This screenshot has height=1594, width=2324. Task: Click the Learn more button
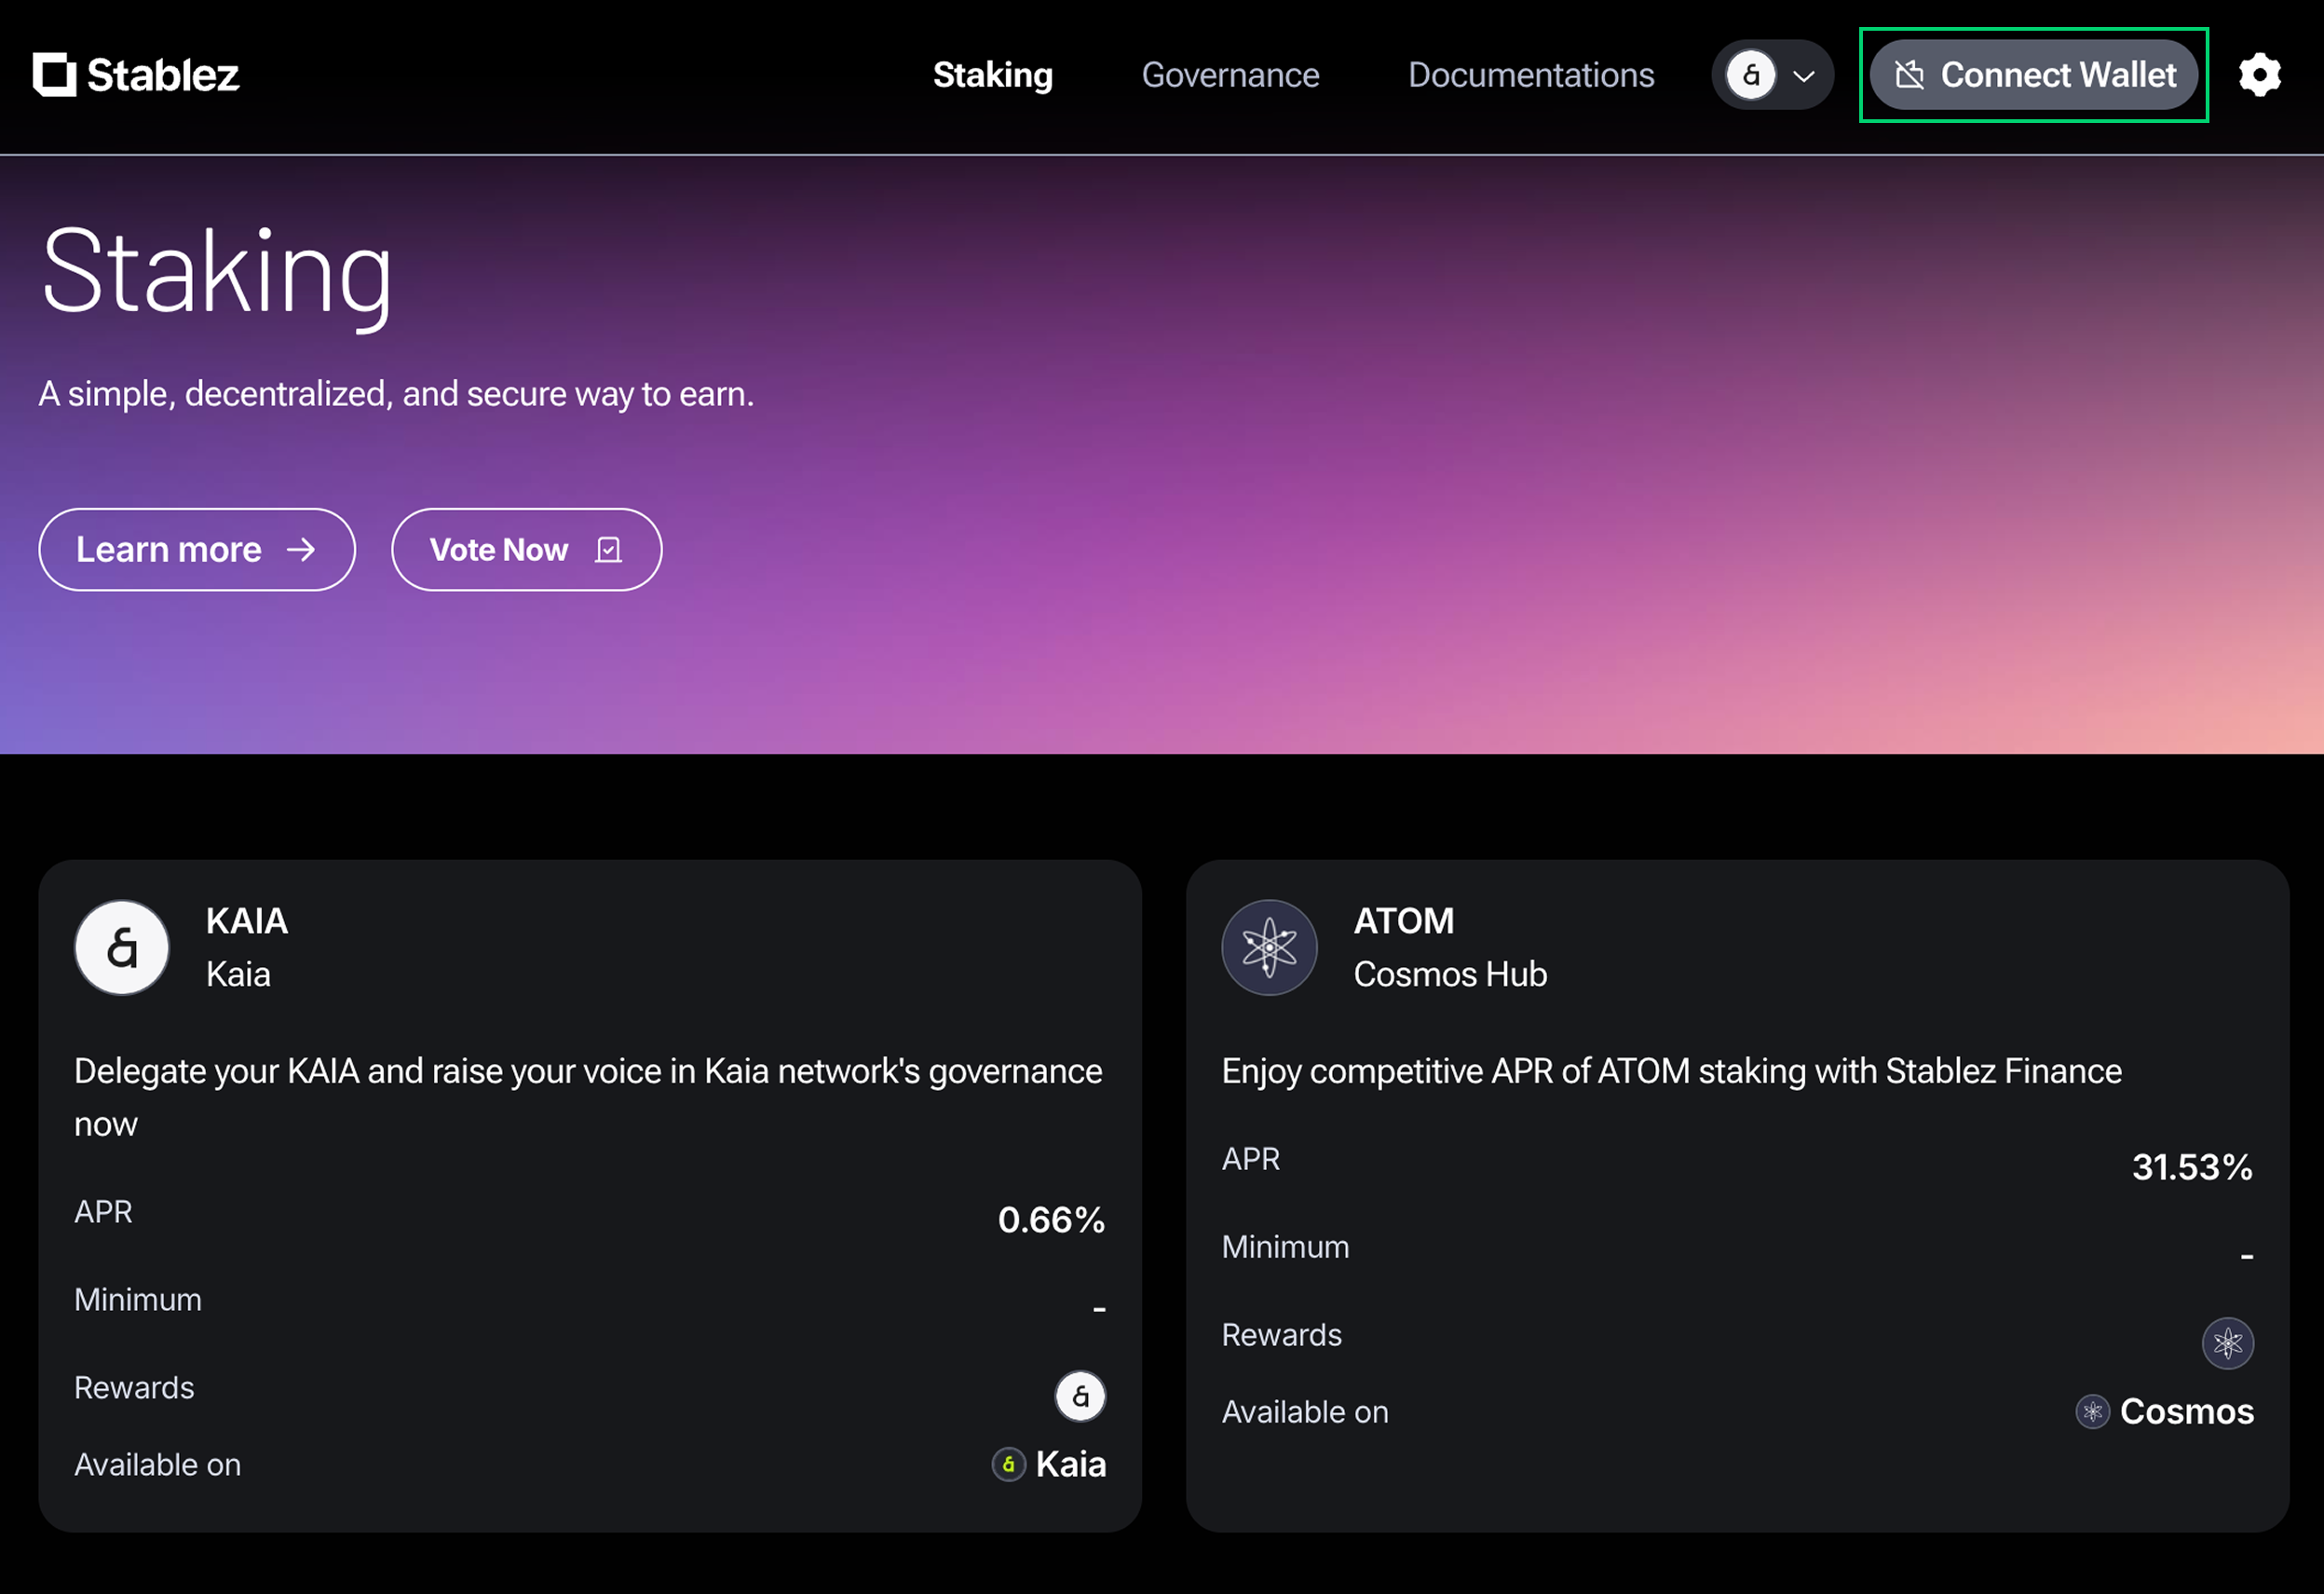(x=197, y=550)
